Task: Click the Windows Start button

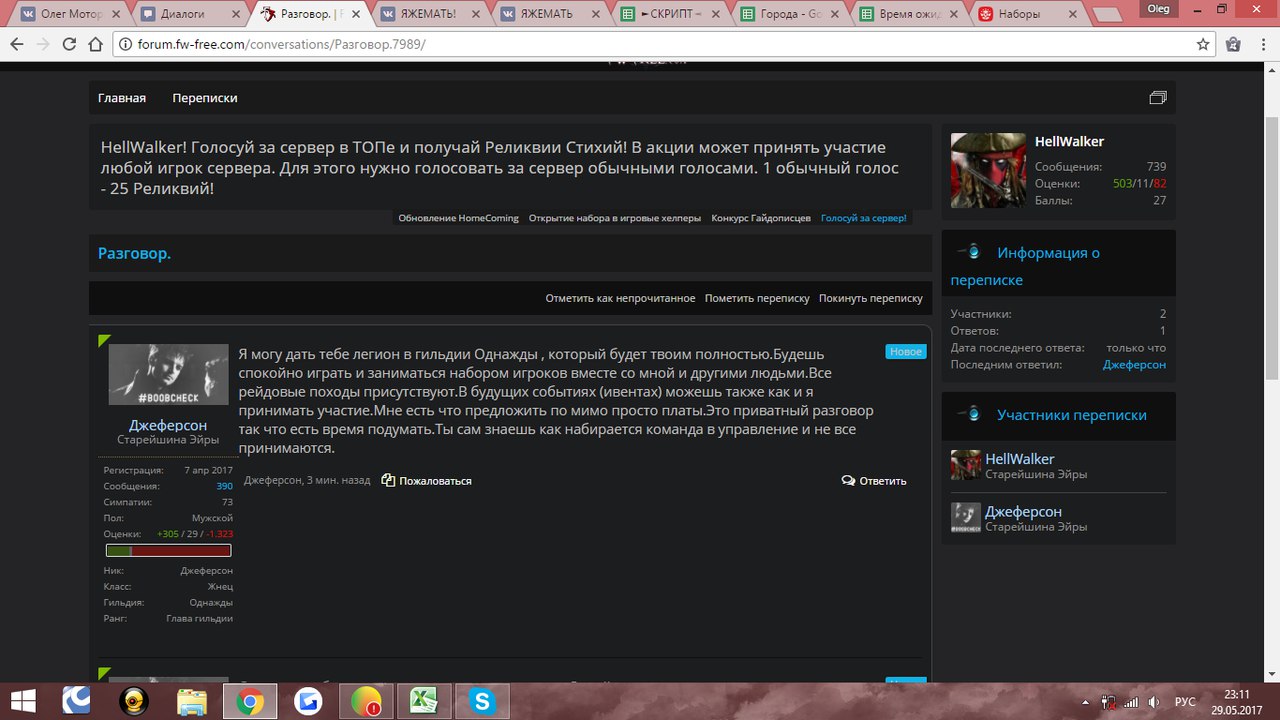Action: (21, 701)
